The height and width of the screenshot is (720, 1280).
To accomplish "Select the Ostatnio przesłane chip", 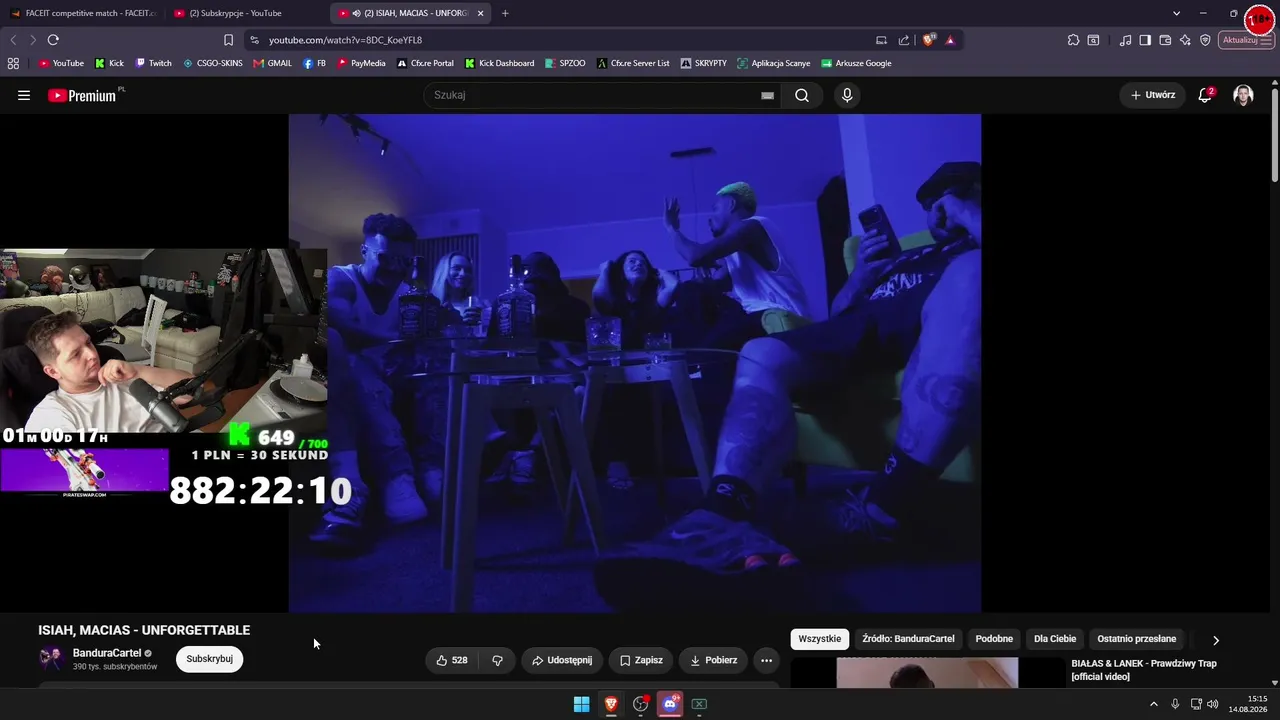I will click(1136, 639).
